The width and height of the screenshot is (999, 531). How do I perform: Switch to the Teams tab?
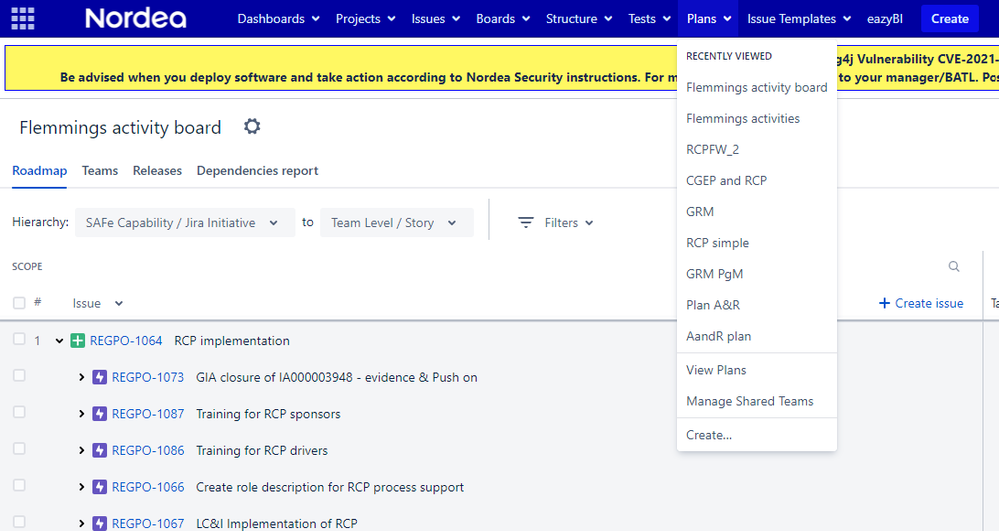point(100,171)
